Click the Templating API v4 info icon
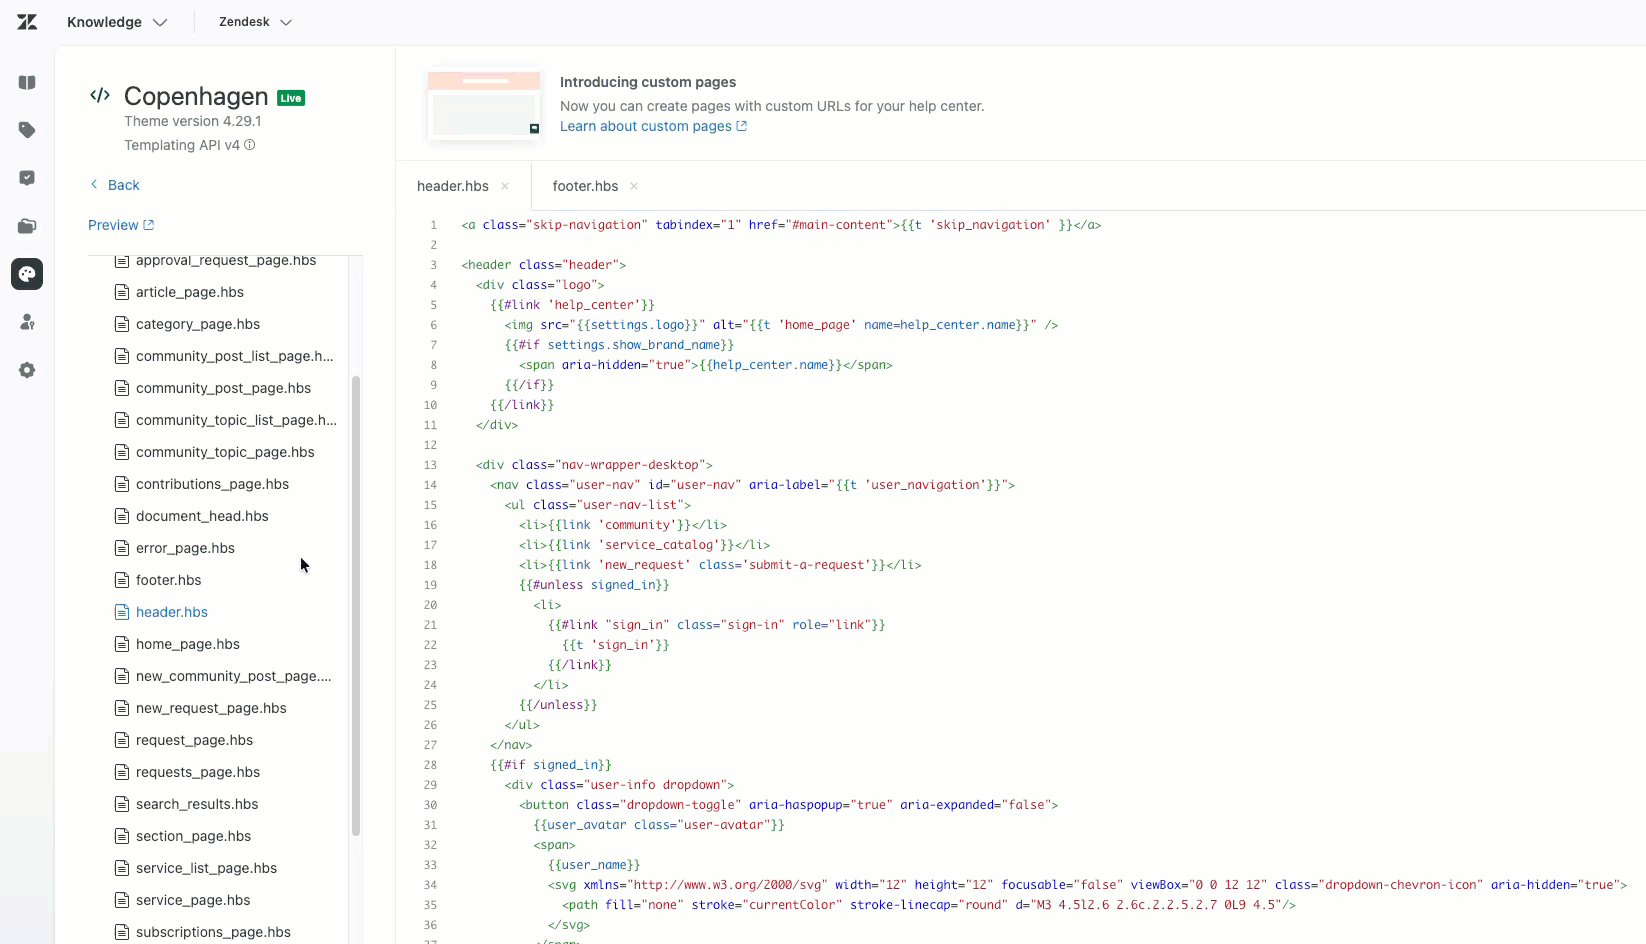This screenshot has height=944, width=1646. 250,145
